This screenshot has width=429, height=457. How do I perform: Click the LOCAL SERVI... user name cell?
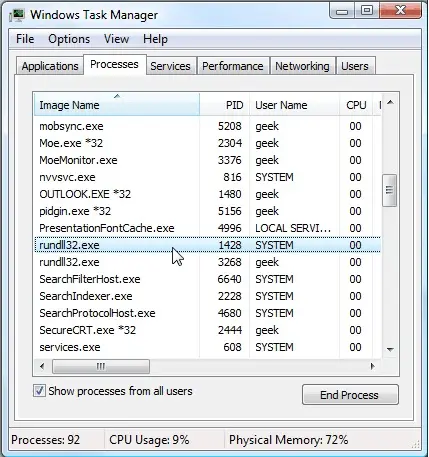(x=293, y=228)
